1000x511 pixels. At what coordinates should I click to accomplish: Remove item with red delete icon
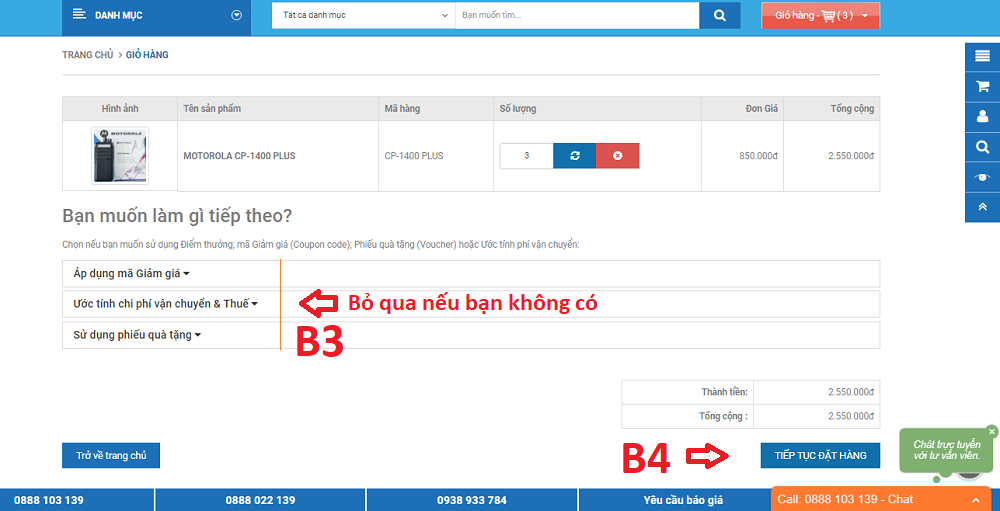(x=617, y=156)
